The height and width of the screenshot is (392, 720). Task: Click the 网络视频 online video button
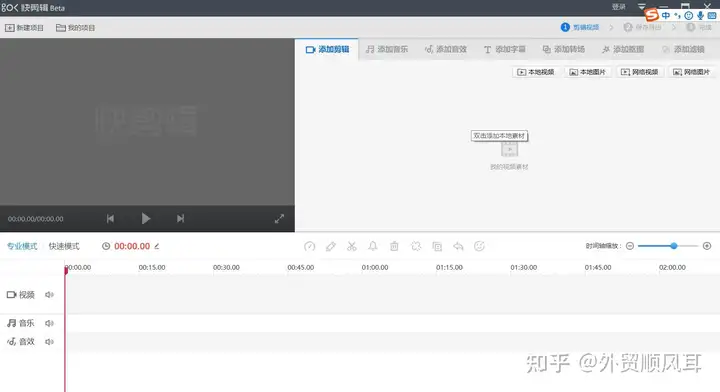coord(639,72)
